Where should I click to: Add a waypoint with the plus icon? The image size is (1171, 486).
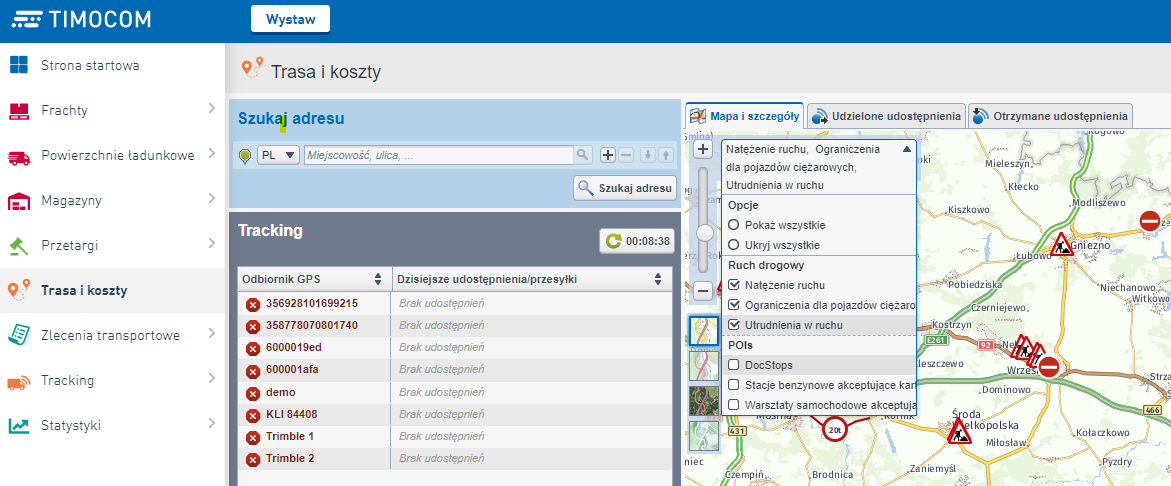[x=607, y=155]
